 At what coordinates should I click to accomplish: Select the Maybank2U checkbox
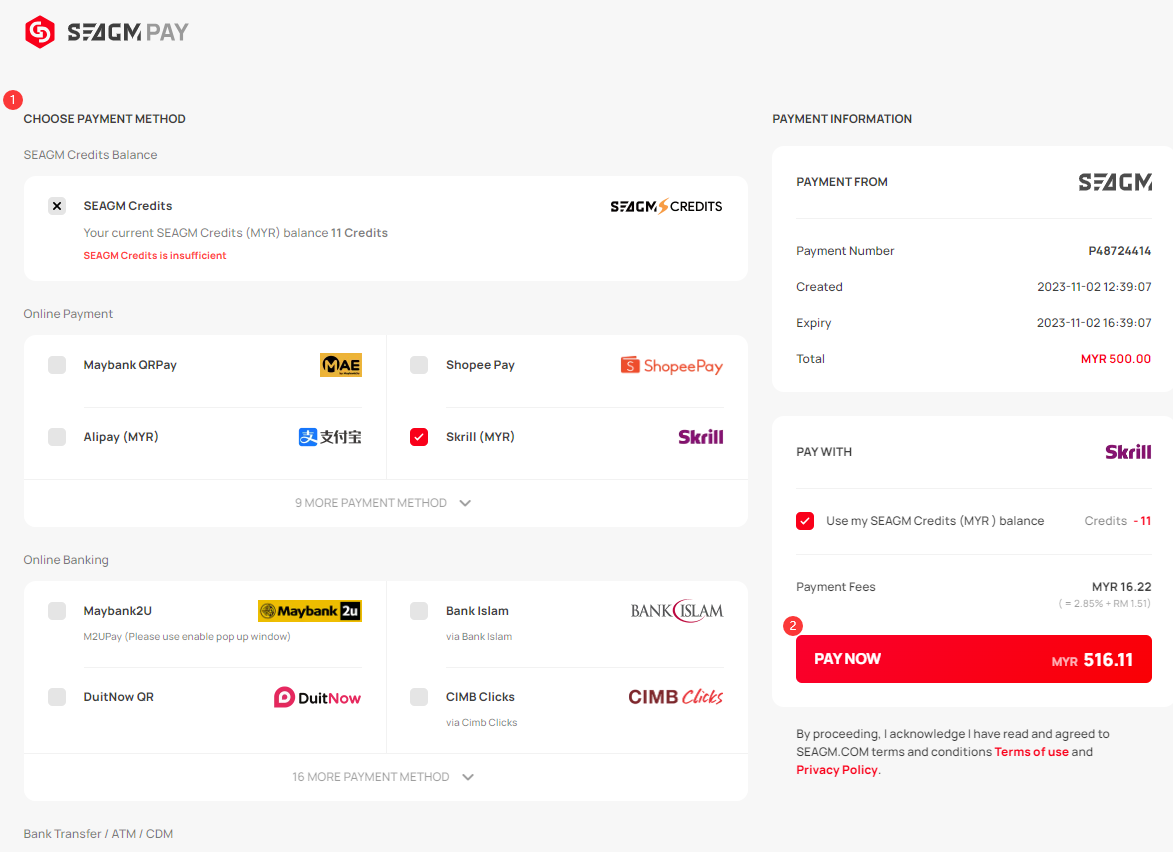57,611
